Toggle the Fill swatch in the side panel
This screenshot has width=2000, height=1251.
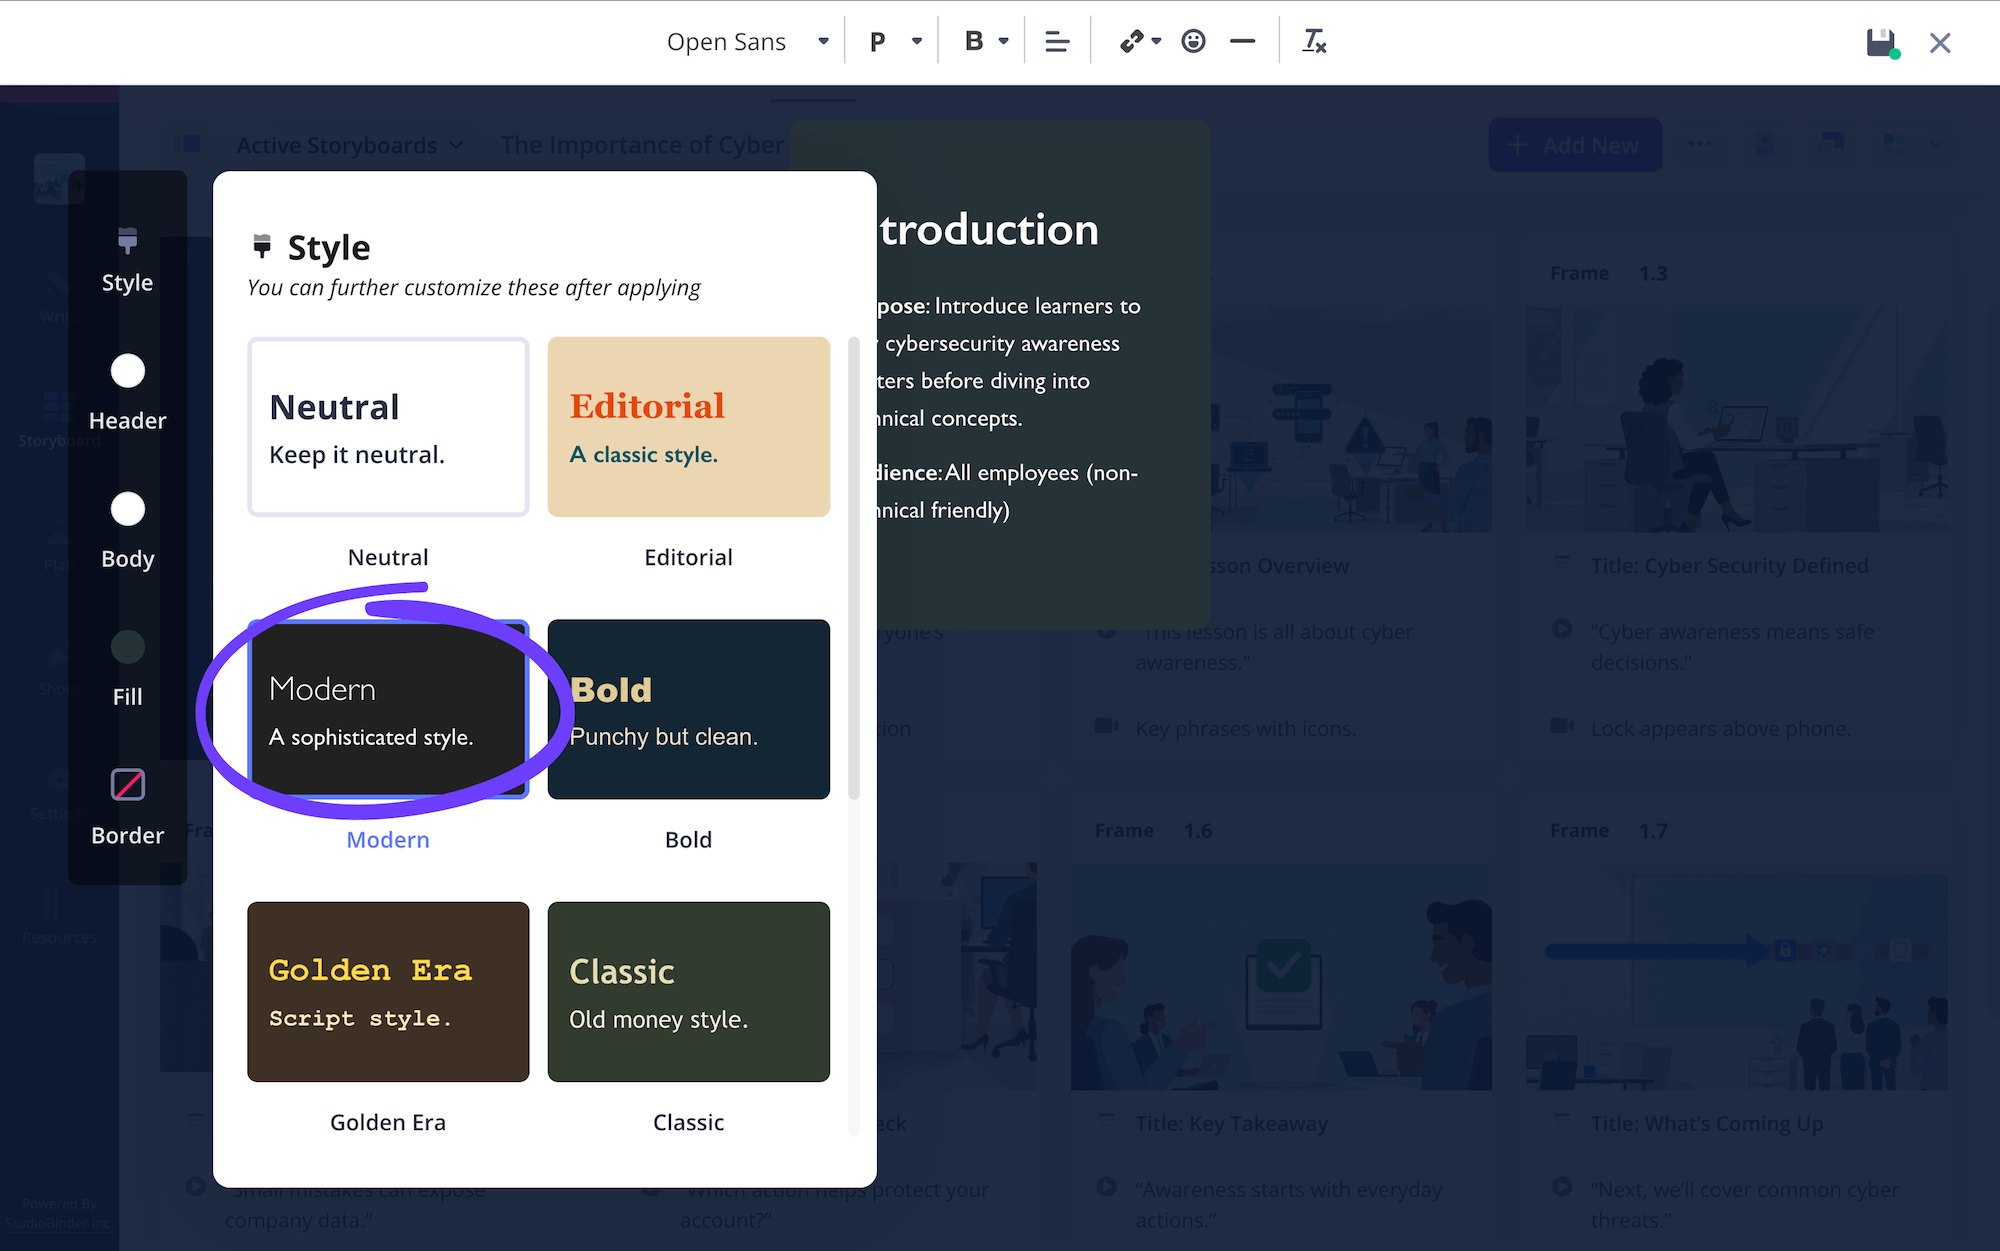pos(127,647)
